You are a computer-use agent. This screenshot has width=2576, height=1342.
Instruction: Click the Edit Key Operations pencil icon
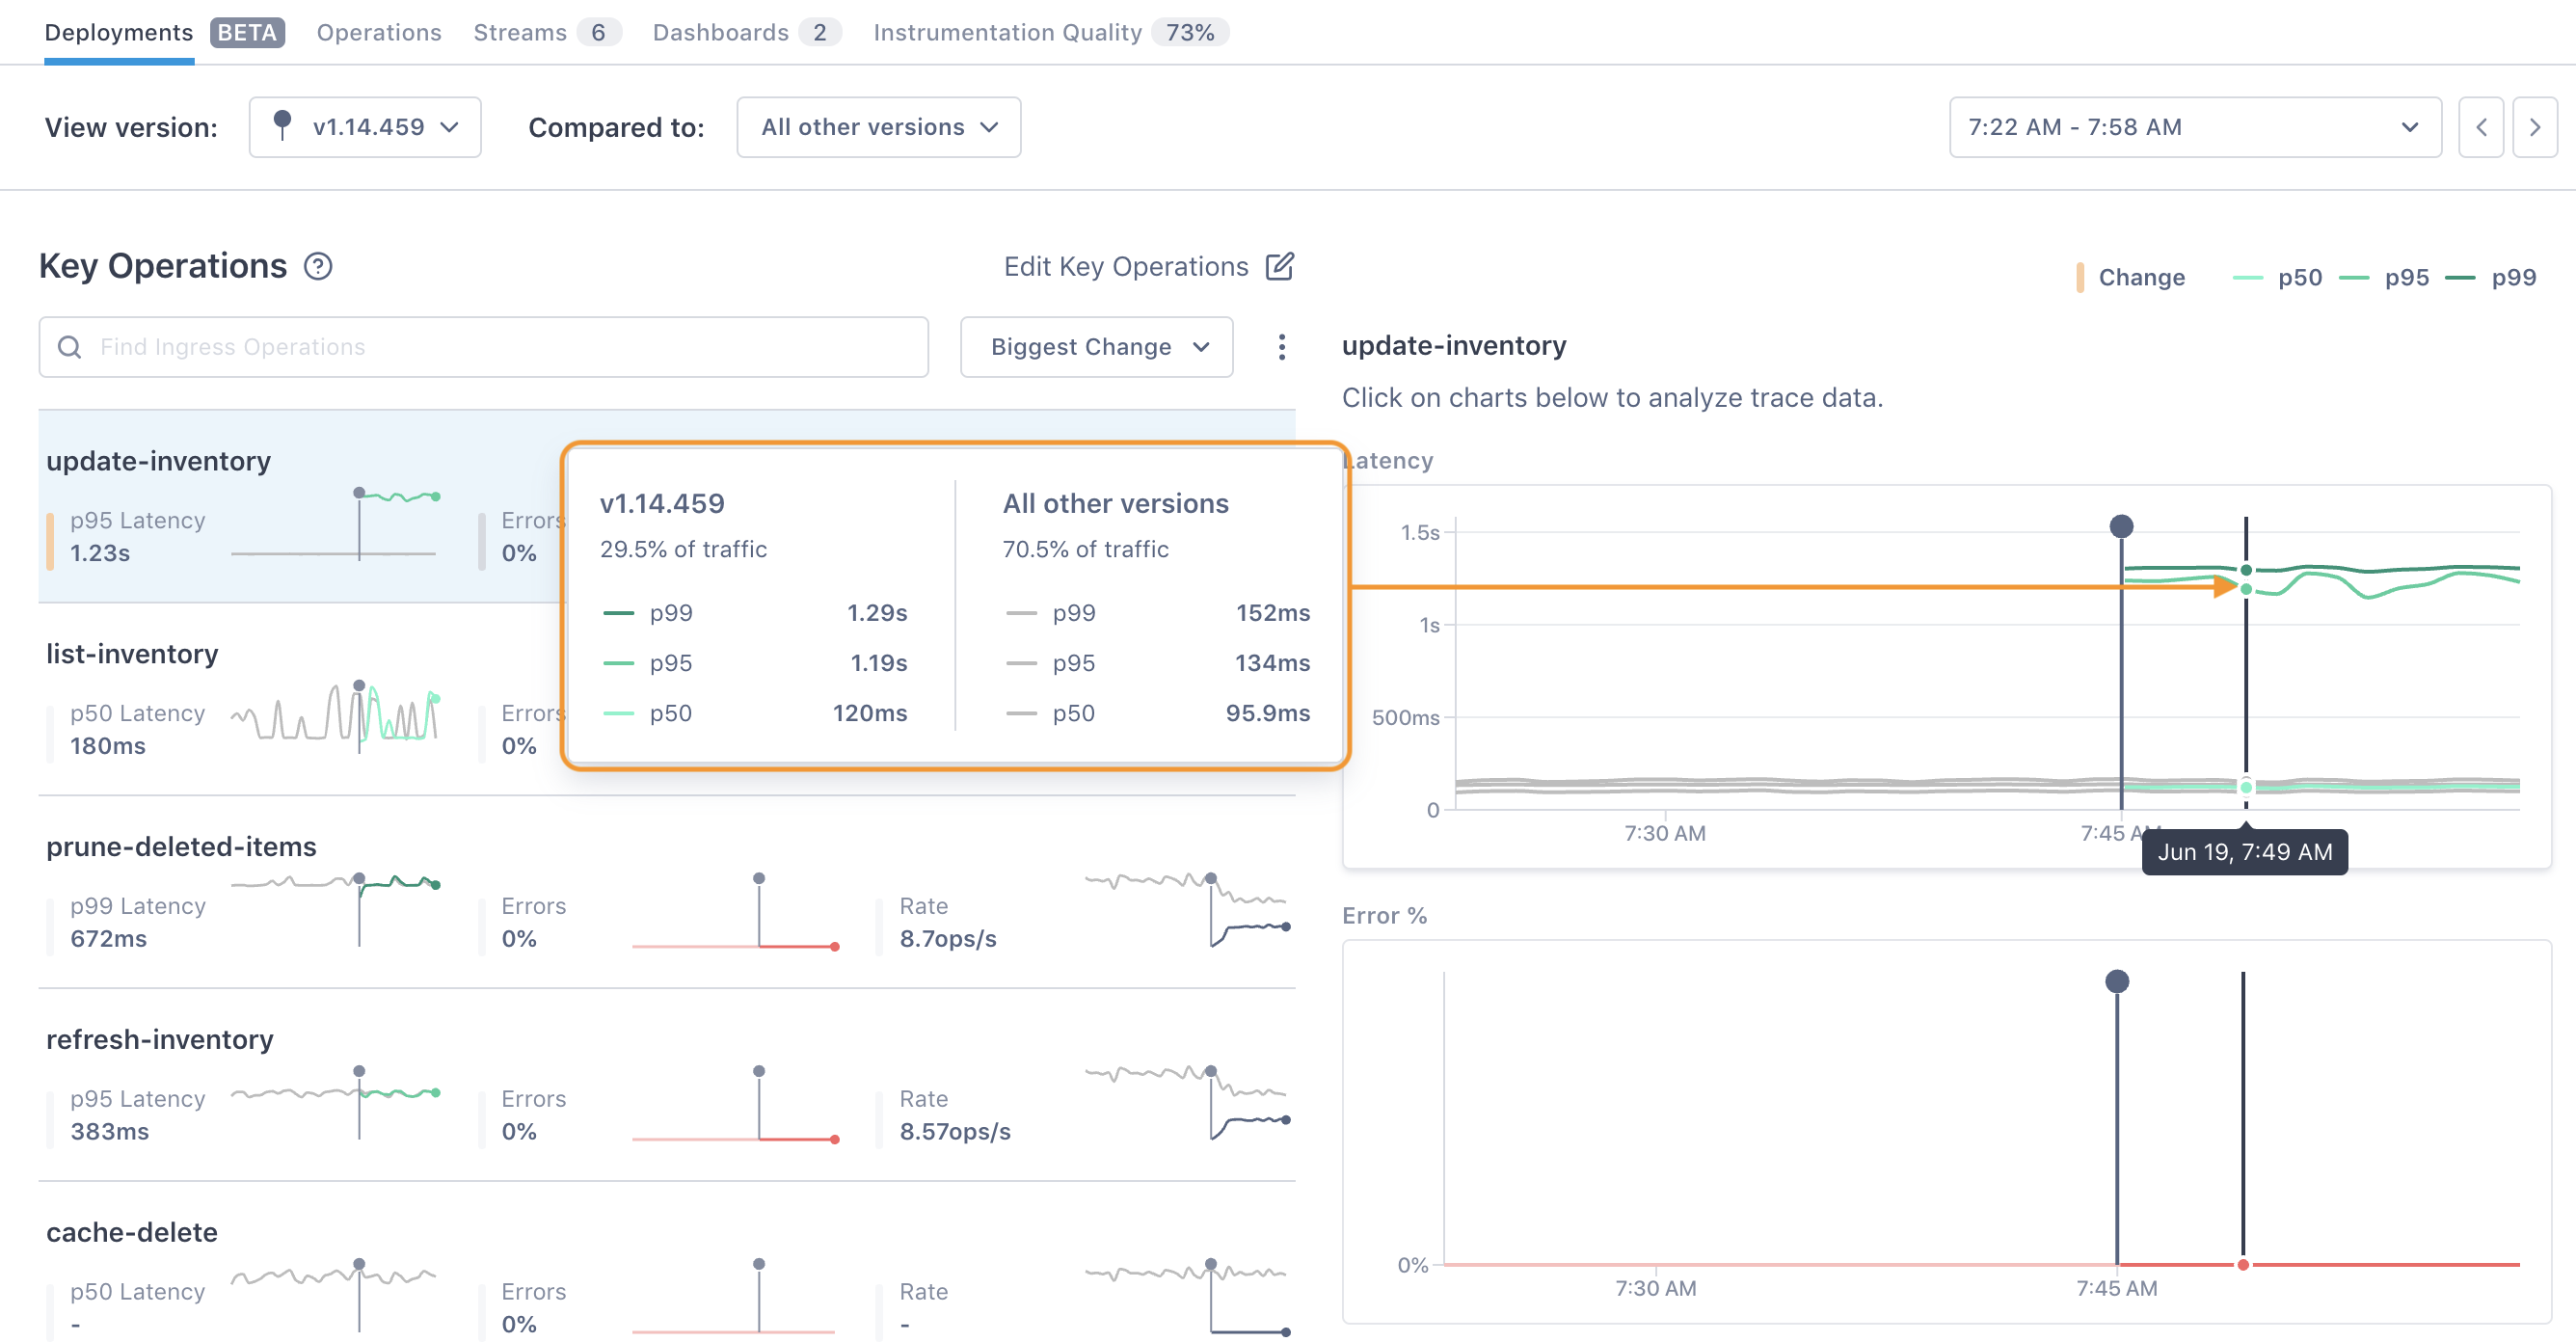[x=1279, y=266]
